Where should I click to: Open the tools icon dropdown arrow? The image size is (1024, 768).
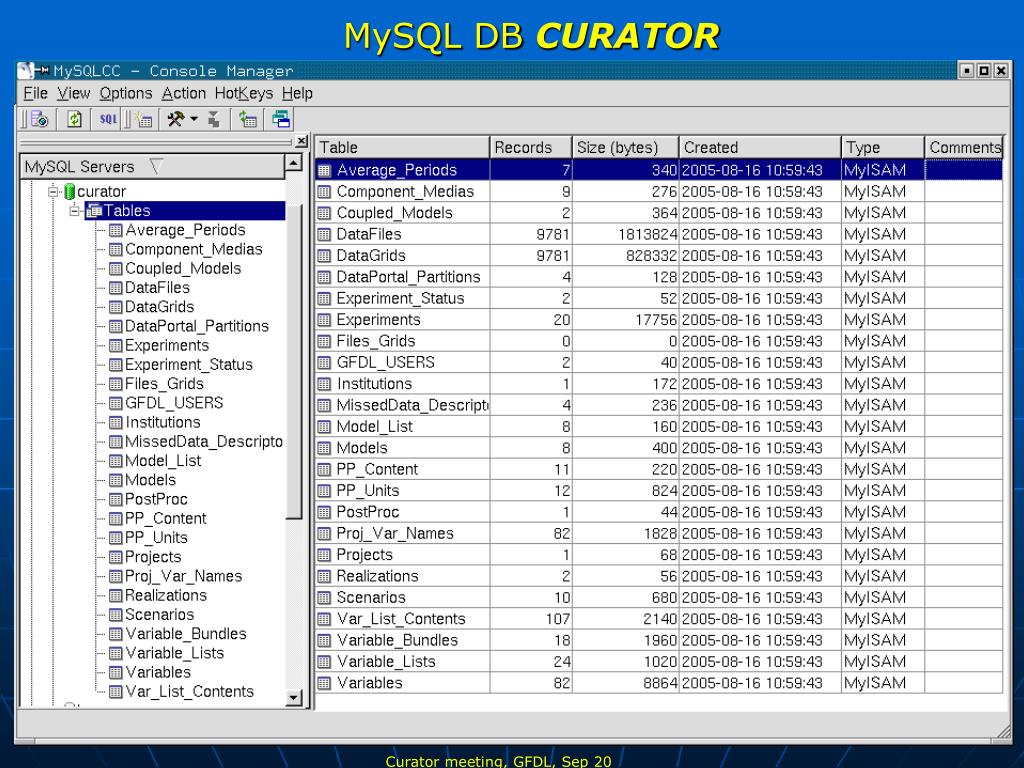point(194,120)
